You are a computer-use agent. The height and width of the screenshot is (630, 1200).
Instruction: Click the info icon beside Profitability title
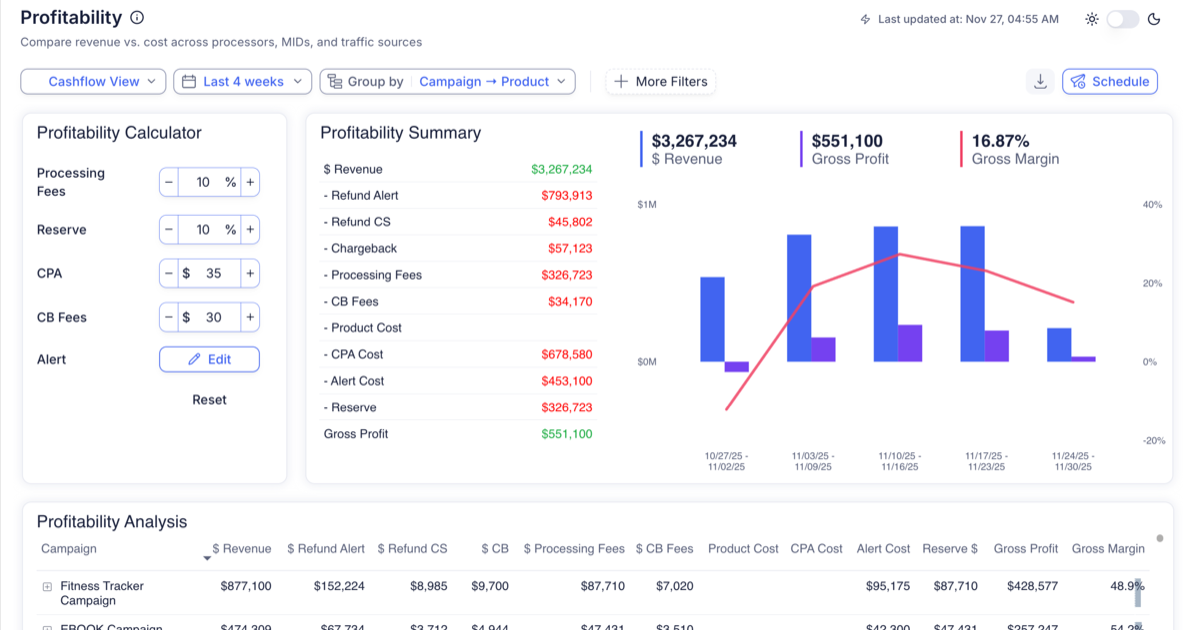point(137,18)
